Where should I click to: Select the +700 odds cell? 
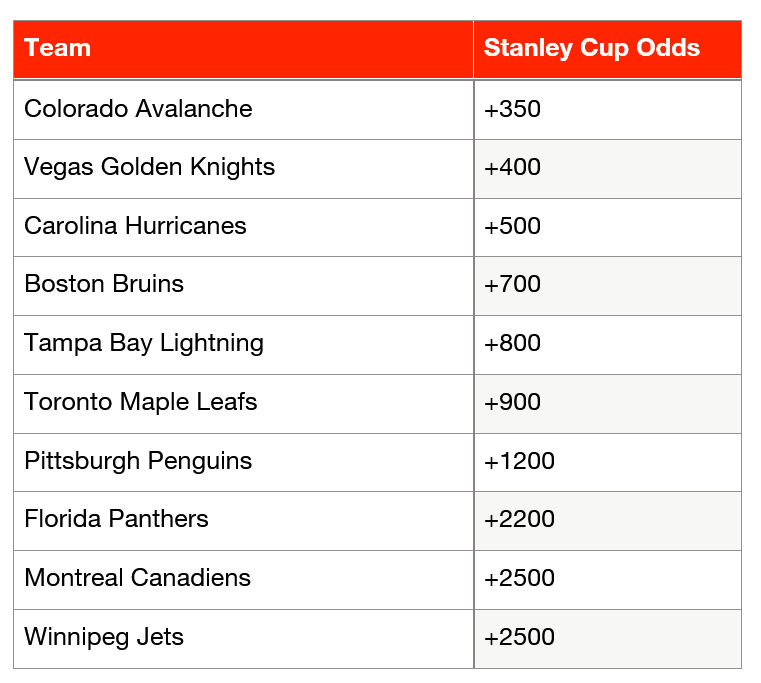pyautogui.click(x=512, y=284)
